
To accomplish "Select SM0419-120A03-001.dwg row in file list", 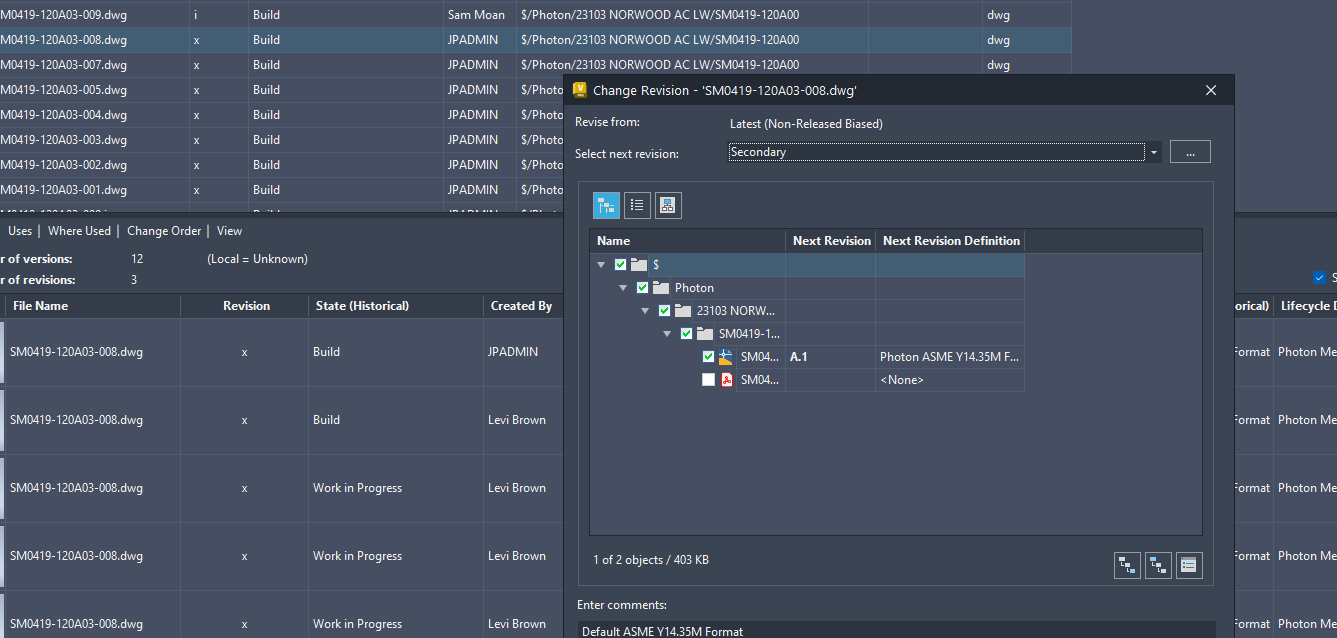I will click(x=282, y=190).
